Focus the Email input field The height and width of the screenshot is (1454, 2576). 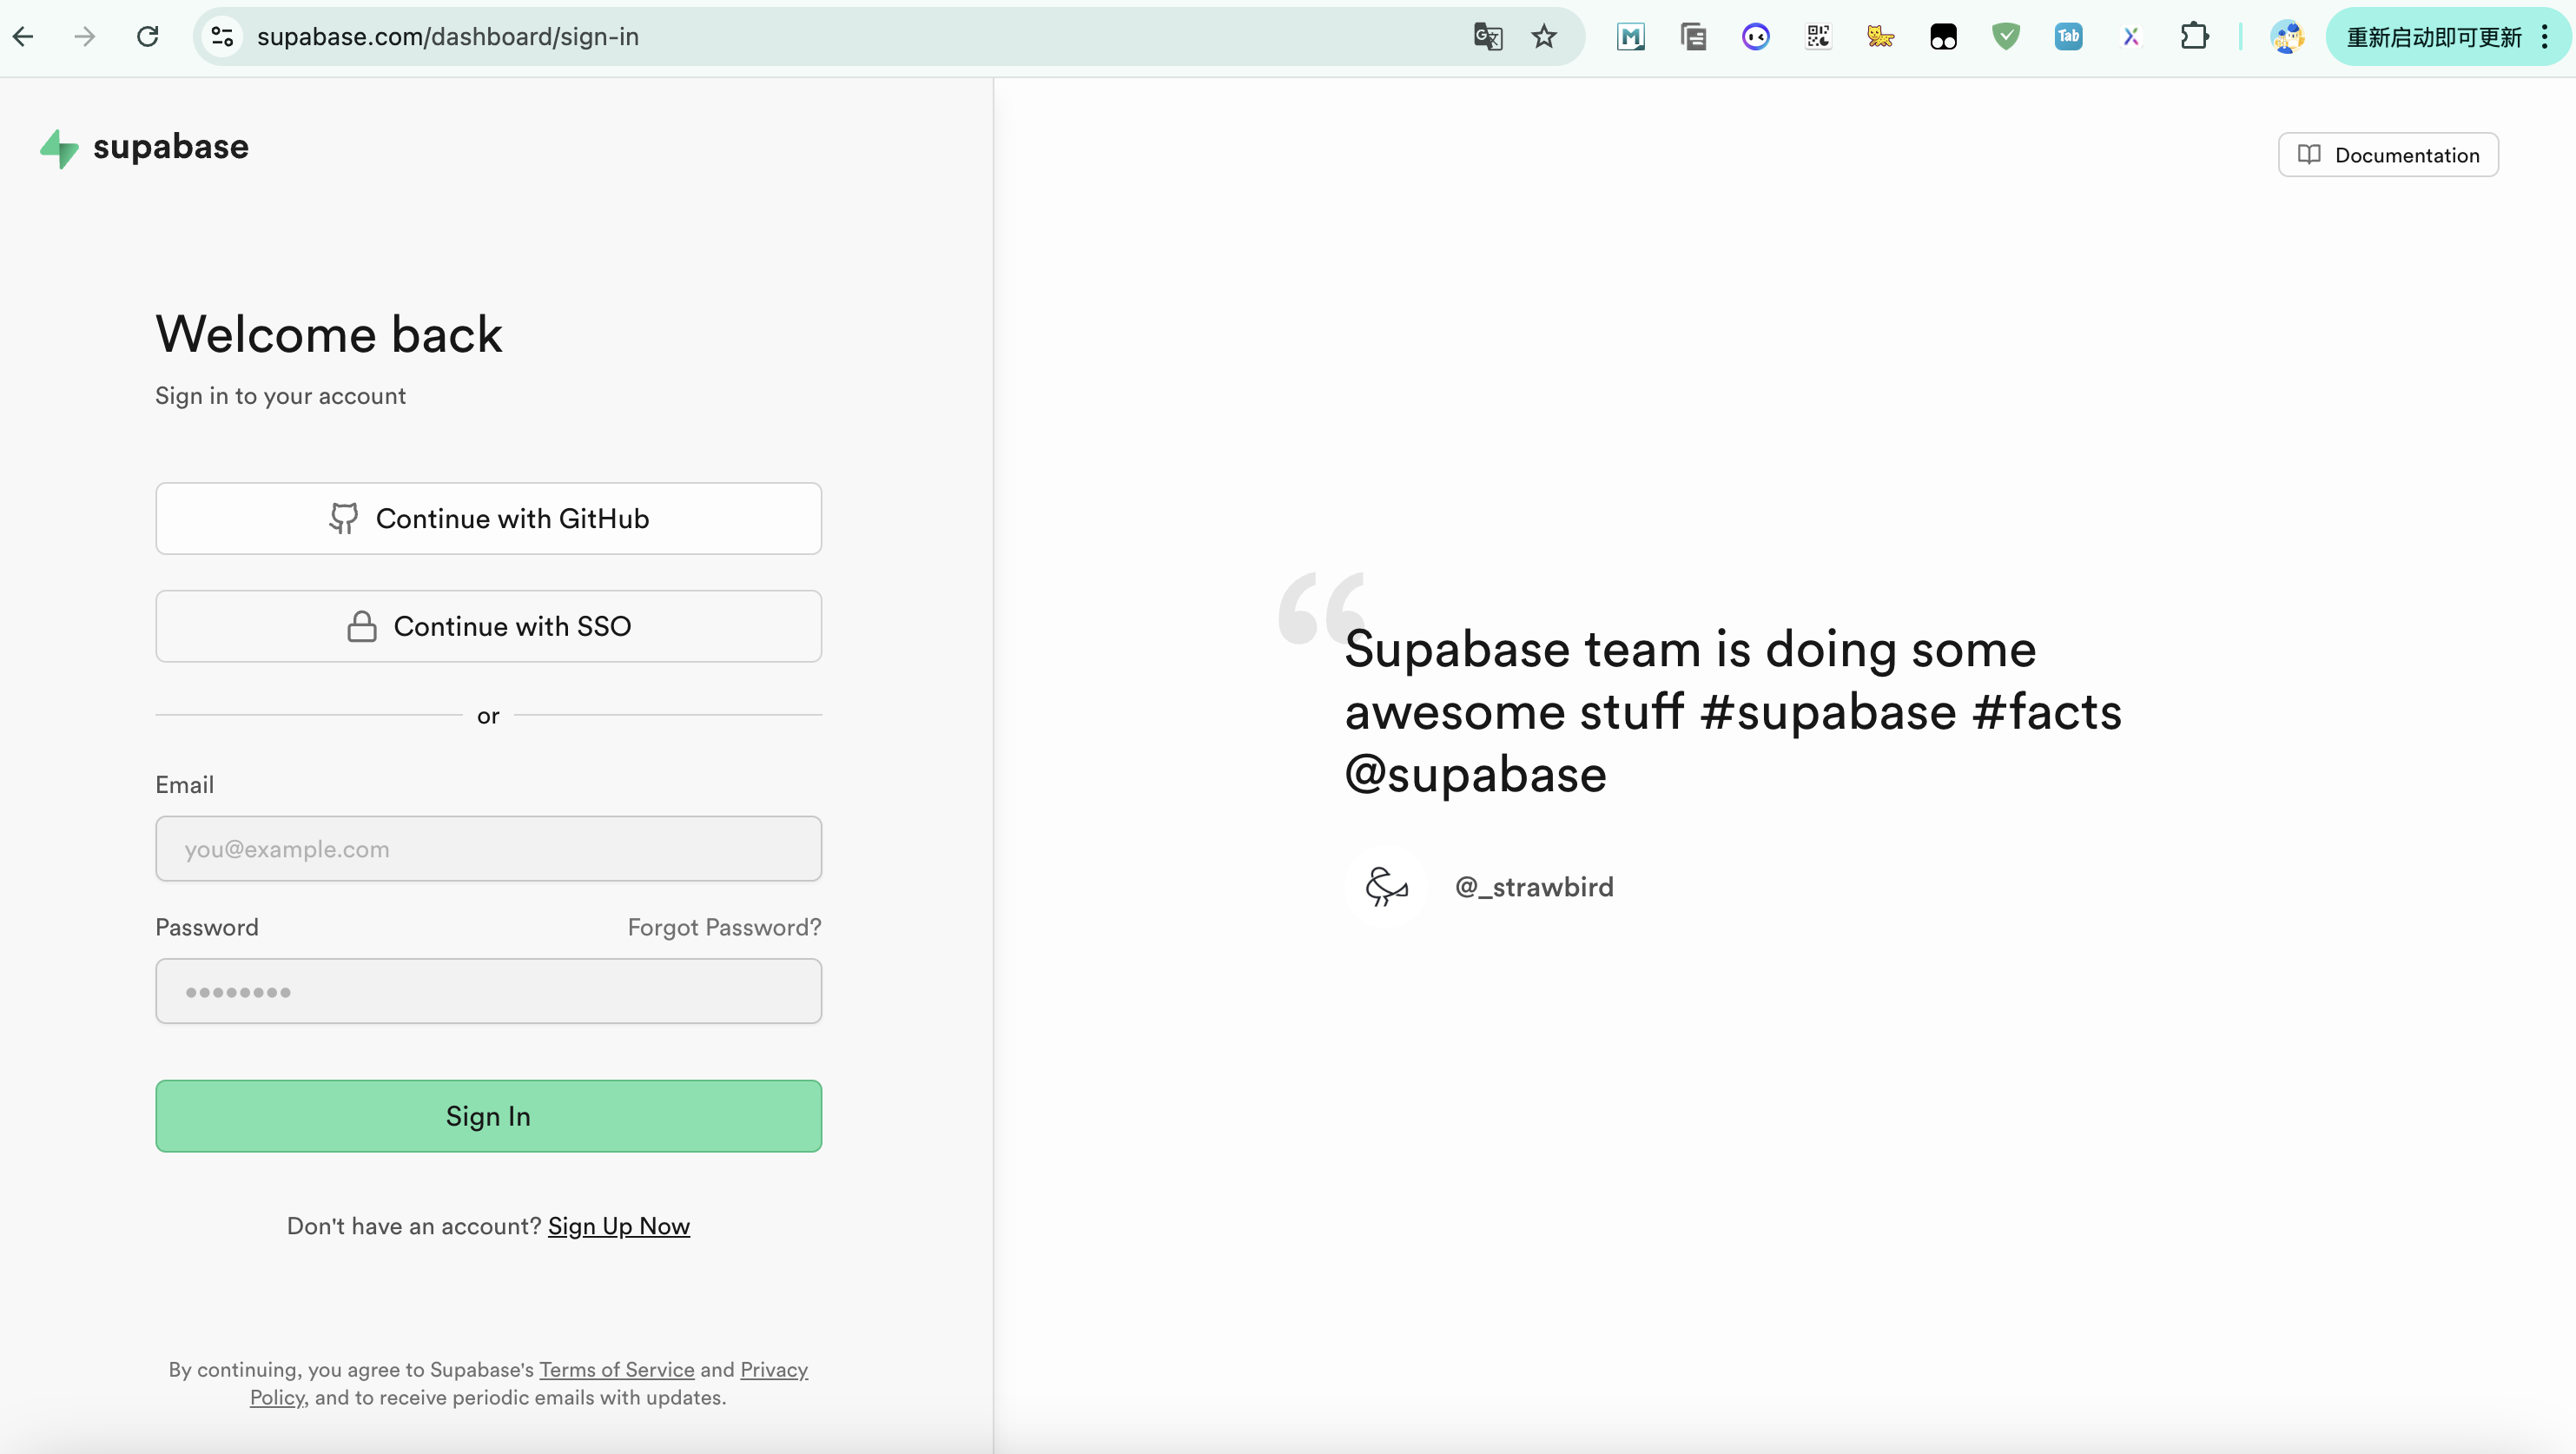[488, 848]
